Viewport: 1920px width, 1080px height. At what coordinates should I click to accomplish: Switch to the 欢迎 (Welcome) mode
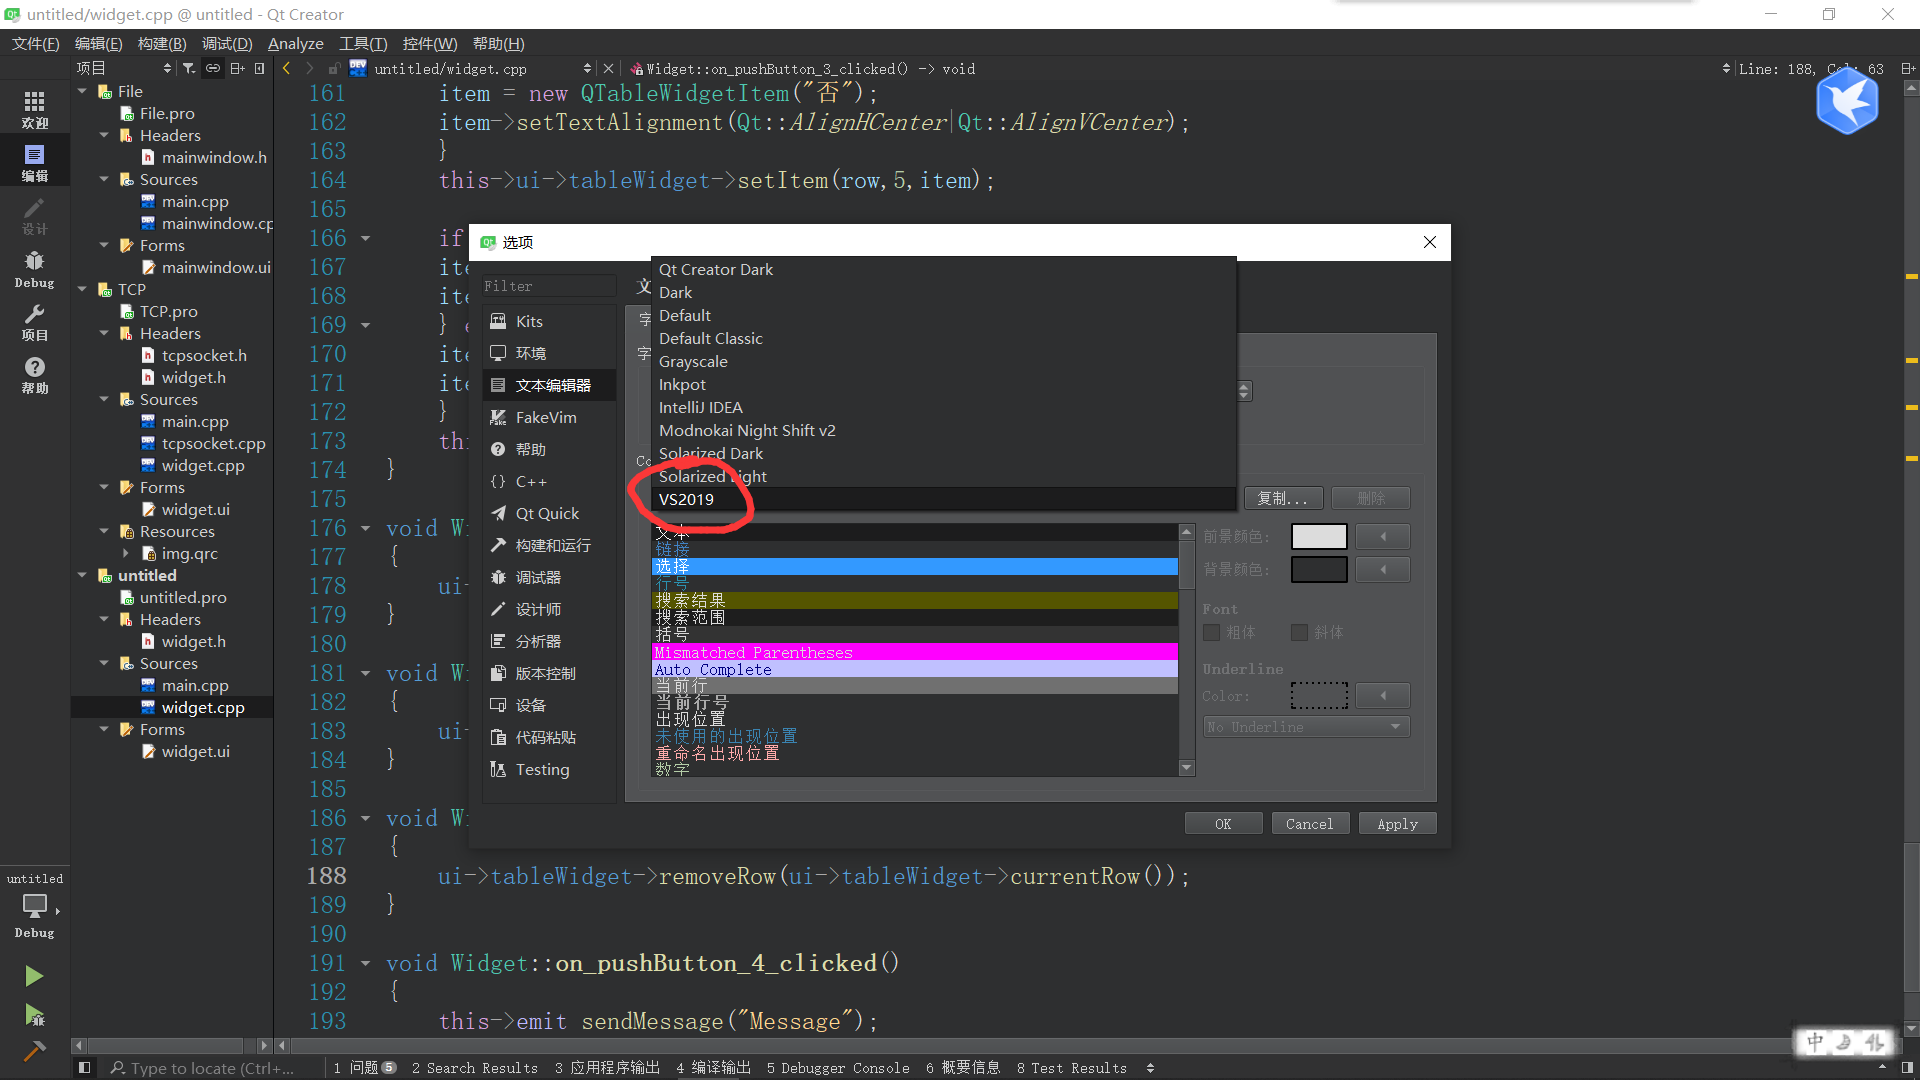tap(34, 107)
